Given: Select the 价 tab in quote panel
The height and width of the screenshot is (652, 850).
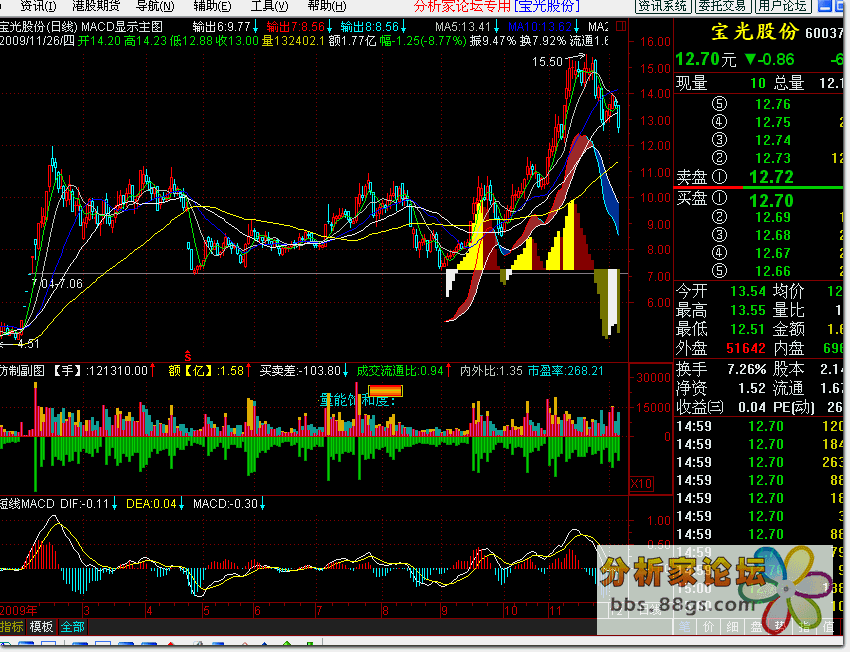Looking at the screenshot, I should click(709, 627).
